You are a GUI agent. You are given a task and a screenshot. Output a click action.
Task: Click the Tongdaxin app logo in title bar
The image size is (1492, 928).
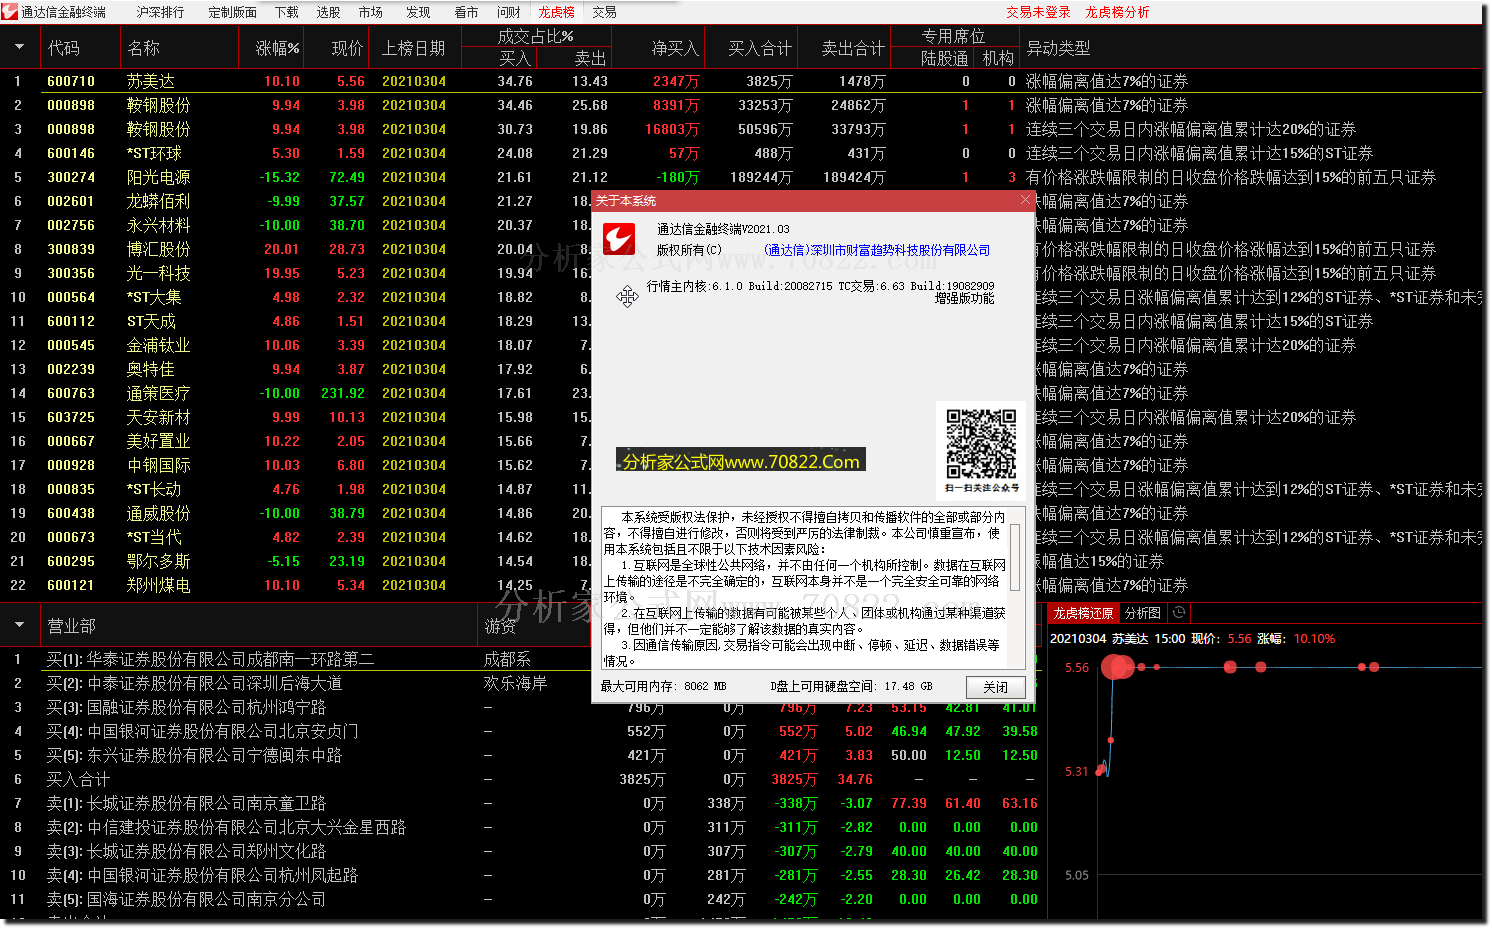[x=9, y=12]
